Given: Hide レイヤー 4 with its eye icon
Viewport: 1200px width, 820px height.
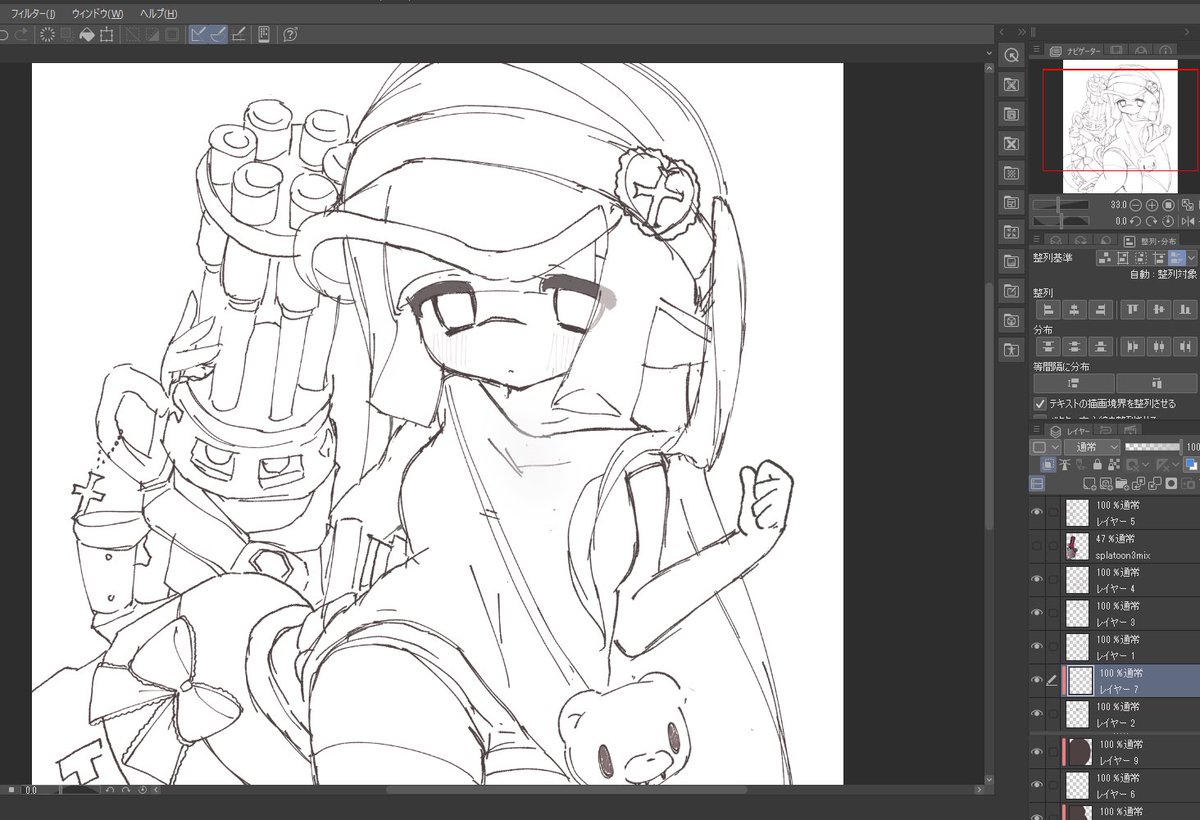Looking at the screenshot, I should pyautogui.click(x=1037, y=579).
